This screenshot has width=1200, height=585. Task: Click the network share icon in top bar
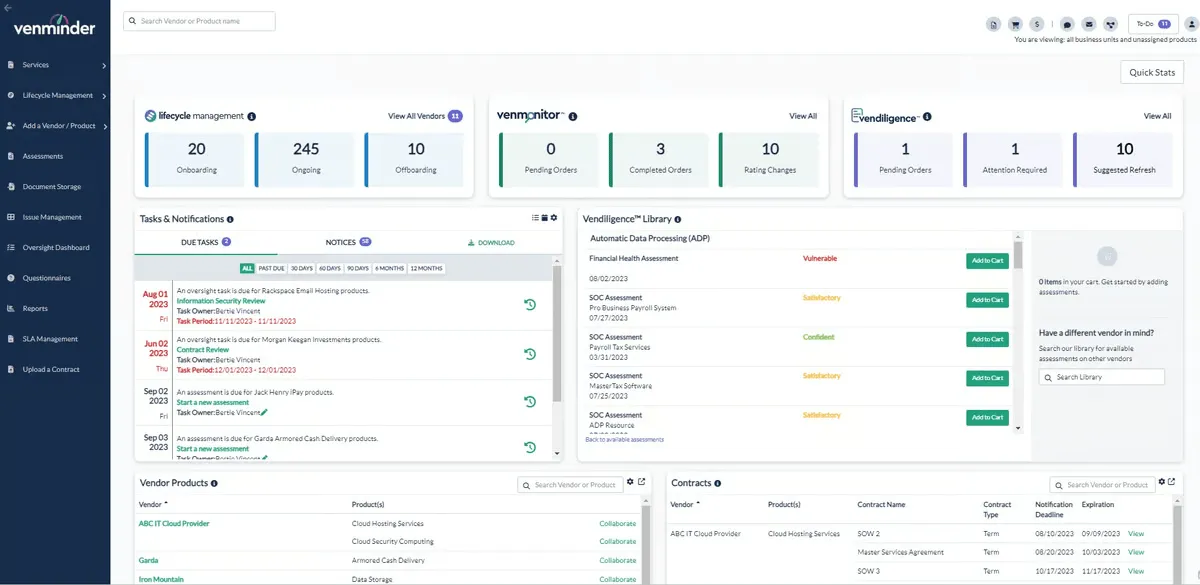1110,24
